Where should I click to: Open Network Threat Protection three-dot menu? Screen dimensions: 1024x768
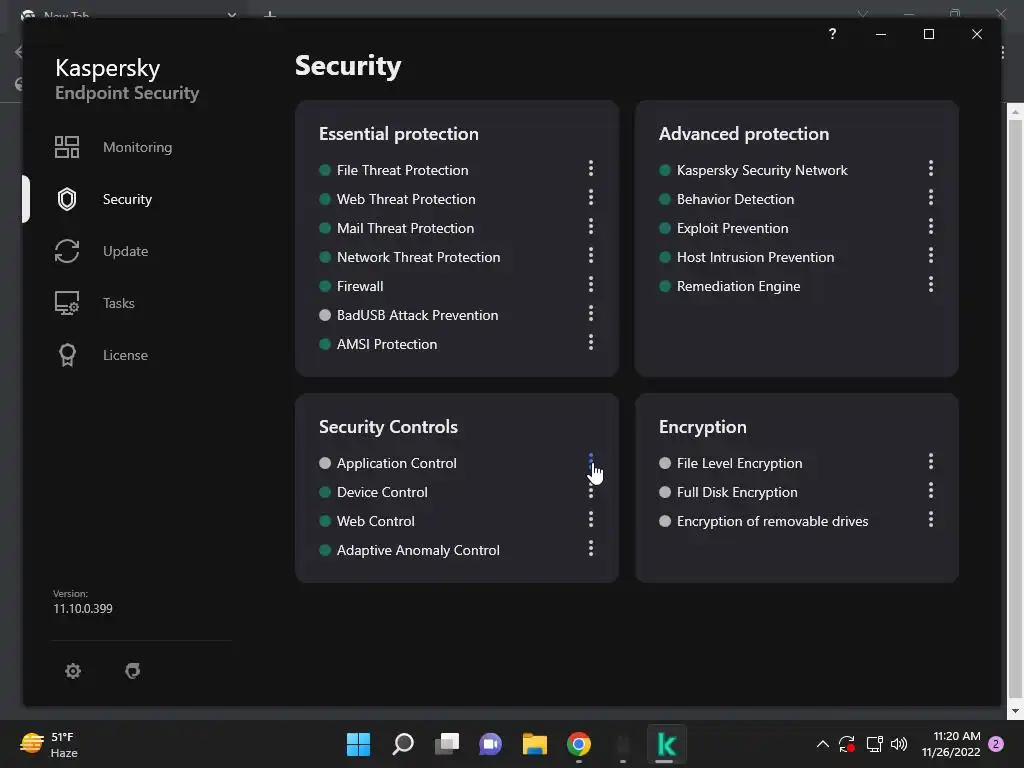(591, 255)
